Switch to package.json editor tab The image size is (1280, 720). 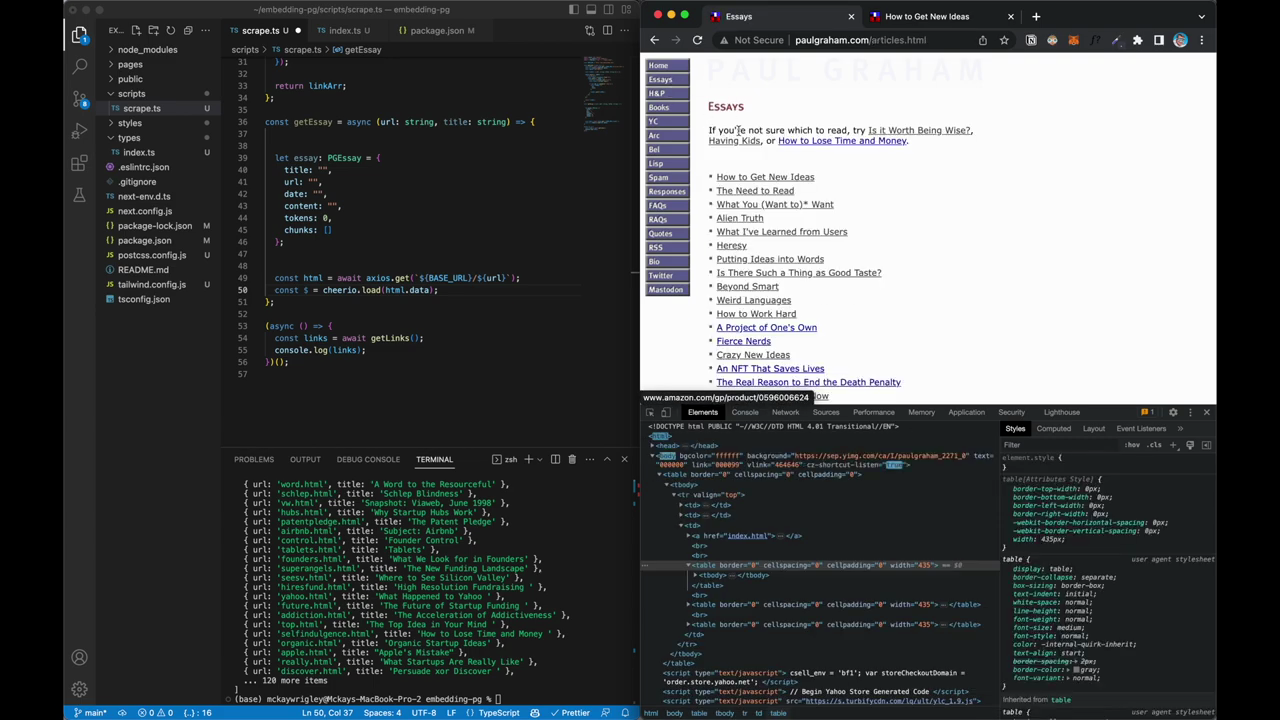(x=437, y=30)
